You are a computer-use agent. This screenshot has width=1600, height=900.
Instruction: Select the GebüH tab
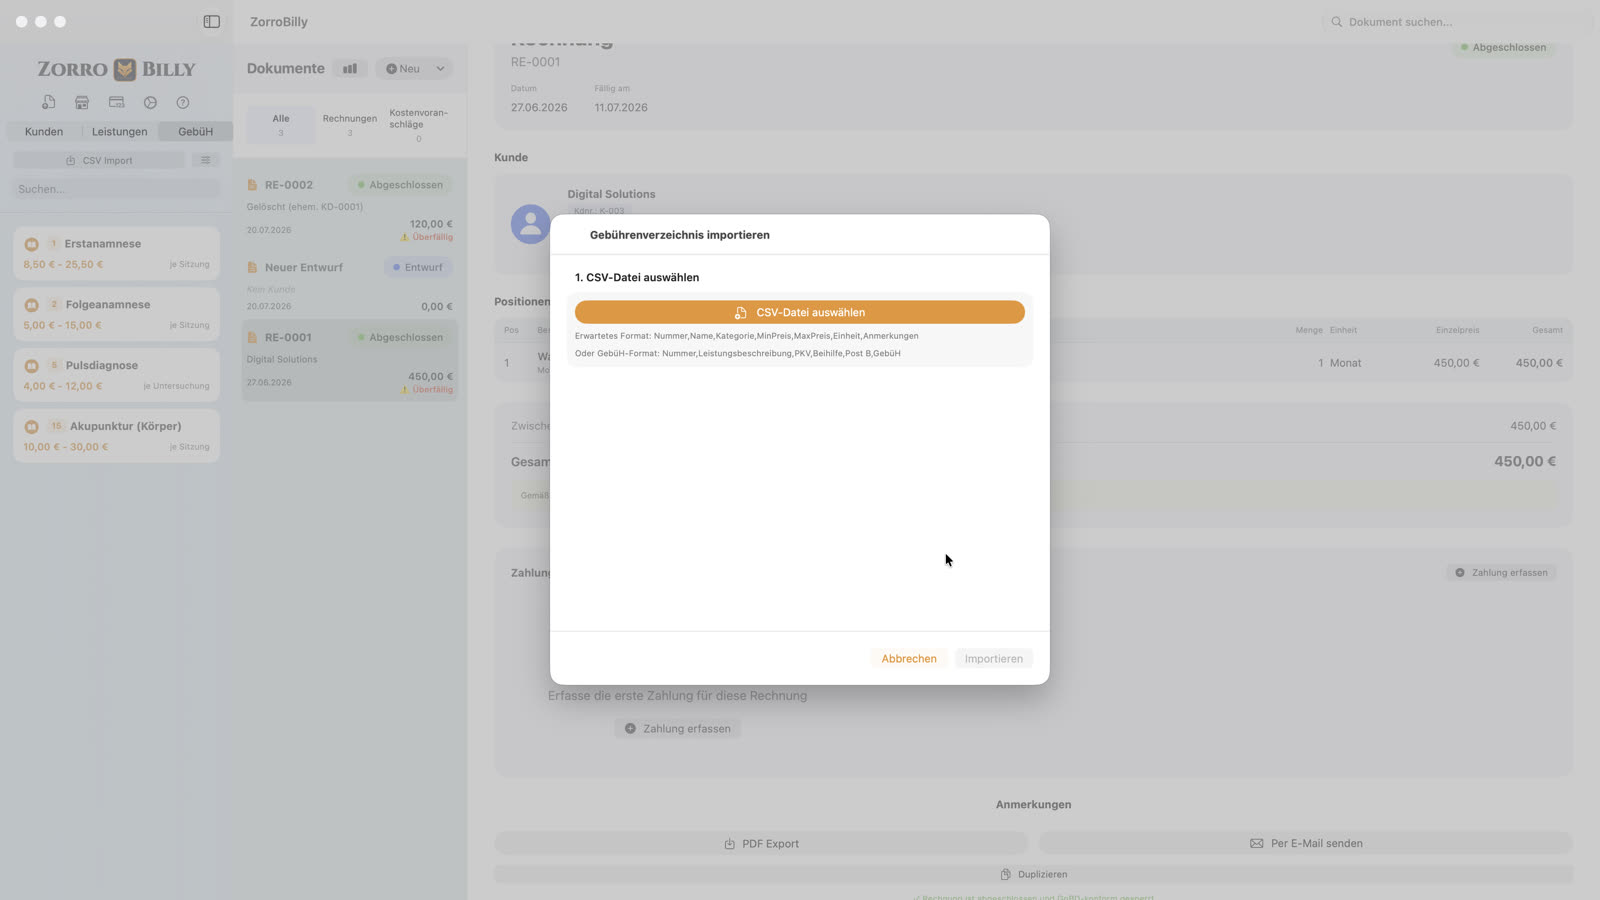point(196,131)
